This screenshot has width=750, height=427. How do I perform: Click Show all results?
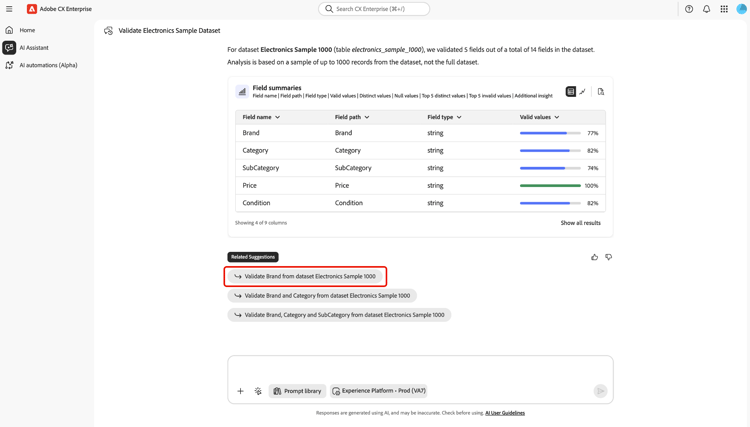pos(580,223)
